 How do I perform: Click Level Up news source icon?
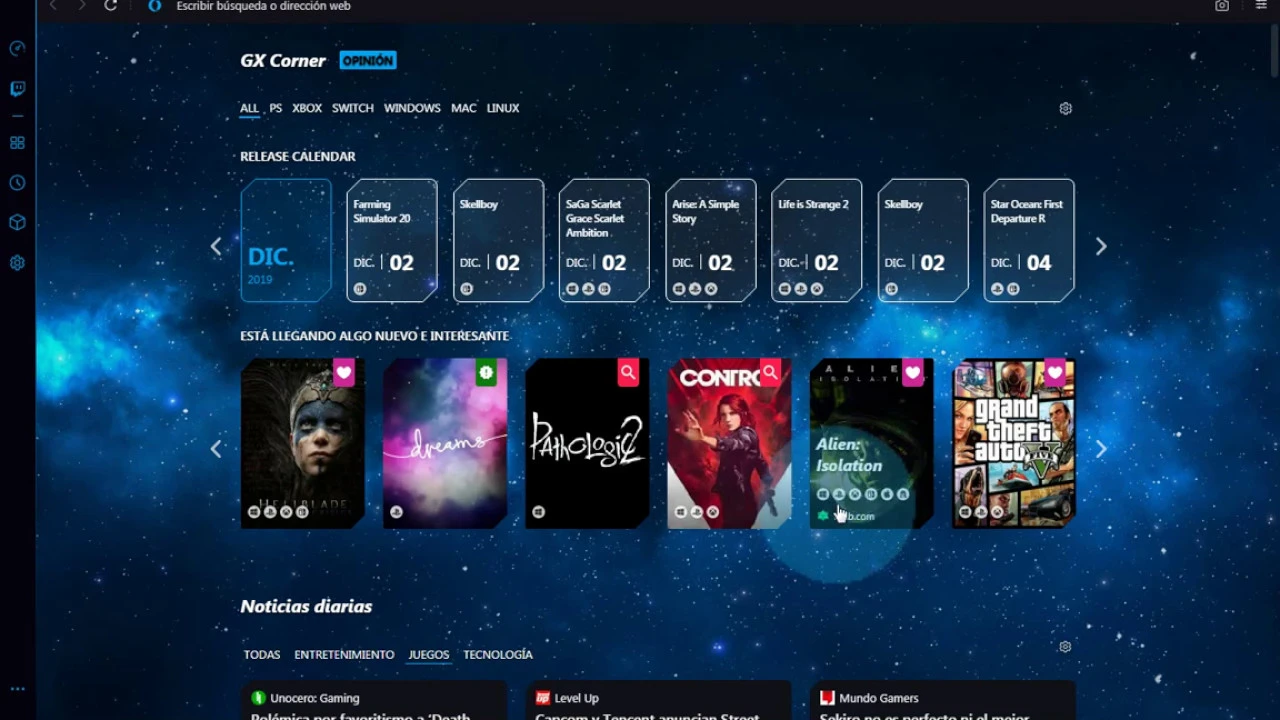point(542,698)
